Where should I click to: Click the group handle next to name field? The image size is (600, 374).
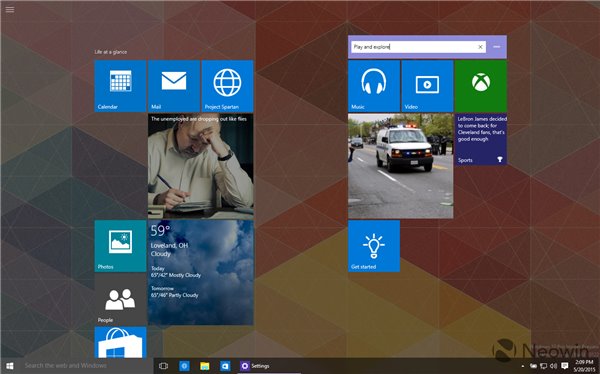[x=497, y=47]
